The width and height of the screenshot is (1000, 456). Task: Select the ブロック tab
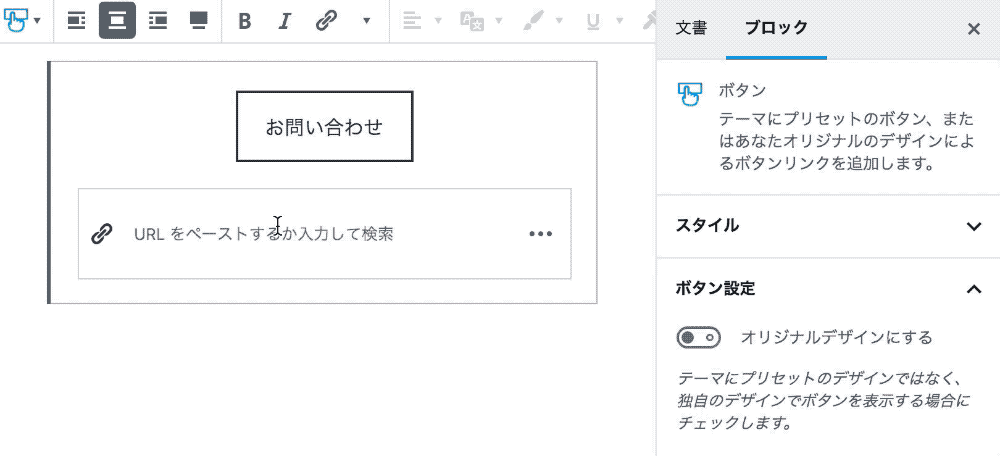(x=776, y=29)
